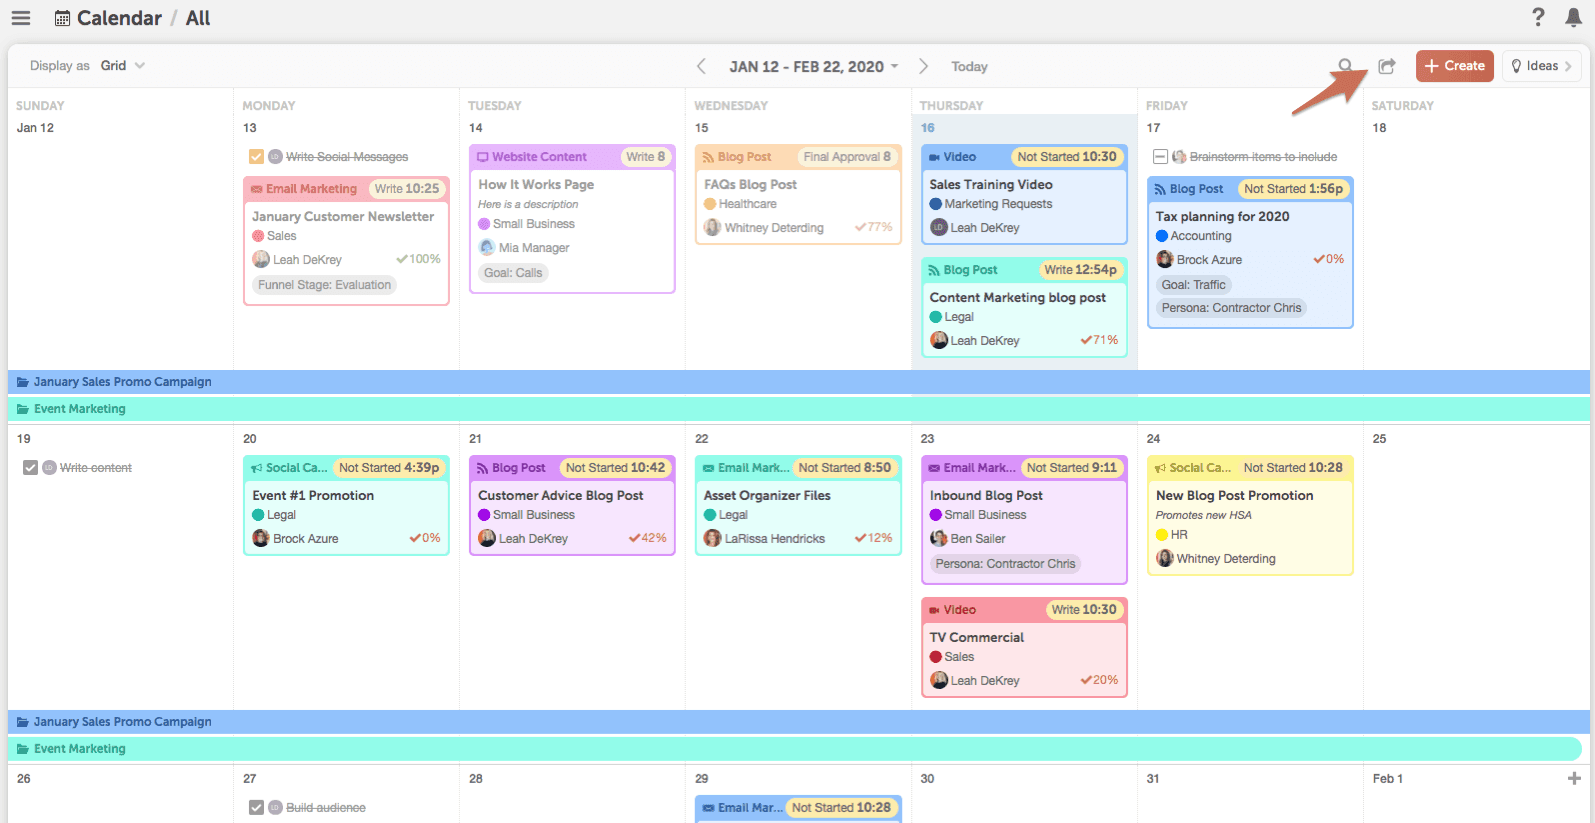Click Goal: Calls tag
This screenshot has width=1595, height=823.
(513, 273)
